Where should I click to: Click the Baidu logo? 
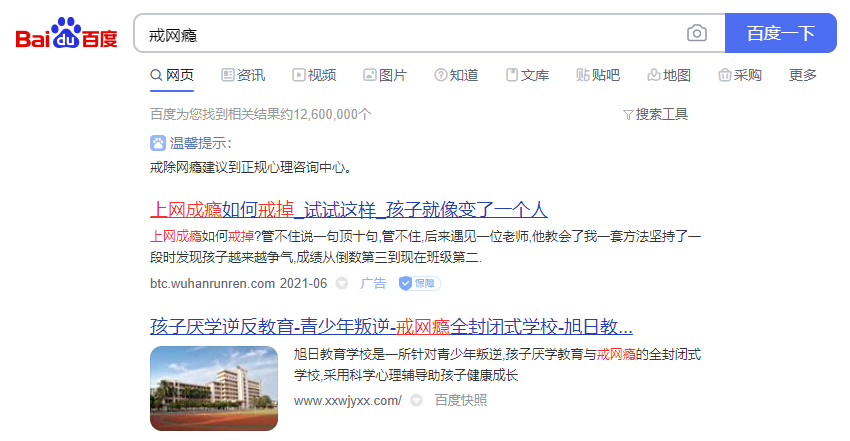pyautogui.click(x=66, y=34)
